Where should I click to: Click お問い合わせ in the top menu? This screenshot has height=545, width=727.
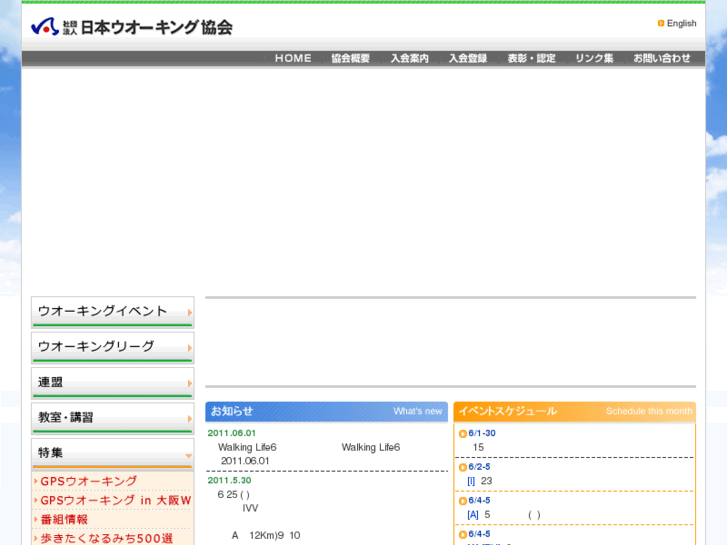click(661, 59)
